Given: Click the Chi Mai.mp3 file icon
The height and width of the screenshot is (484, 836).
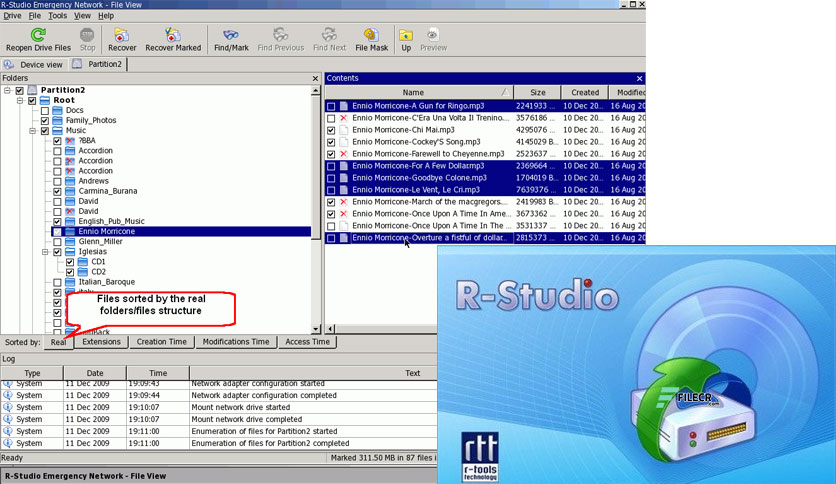Looking at the screenshot, I should (344, 130).
